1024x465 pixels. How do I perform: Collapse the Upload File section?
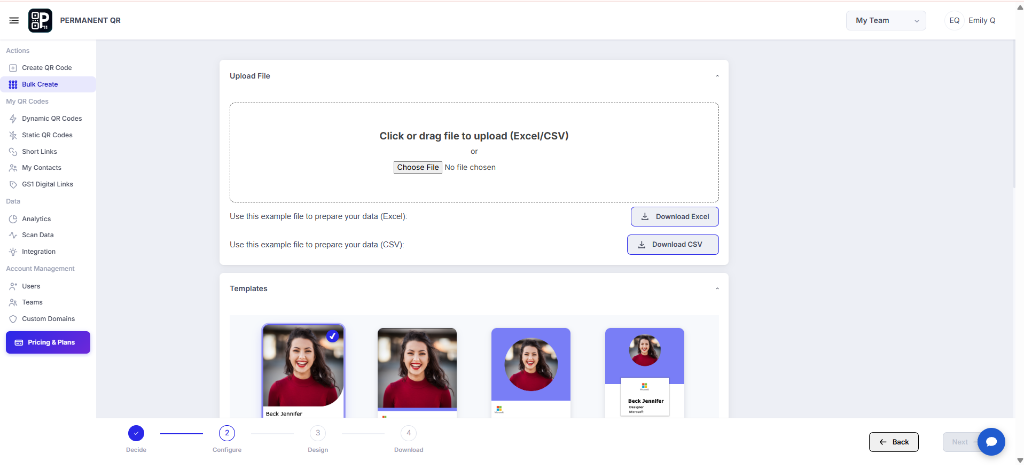[x=717, y=76]
